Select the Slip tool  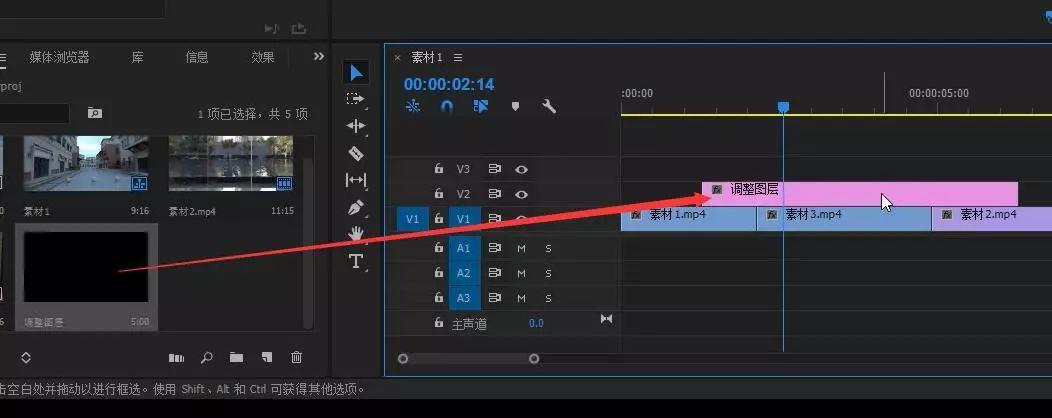tap(356, 180)
